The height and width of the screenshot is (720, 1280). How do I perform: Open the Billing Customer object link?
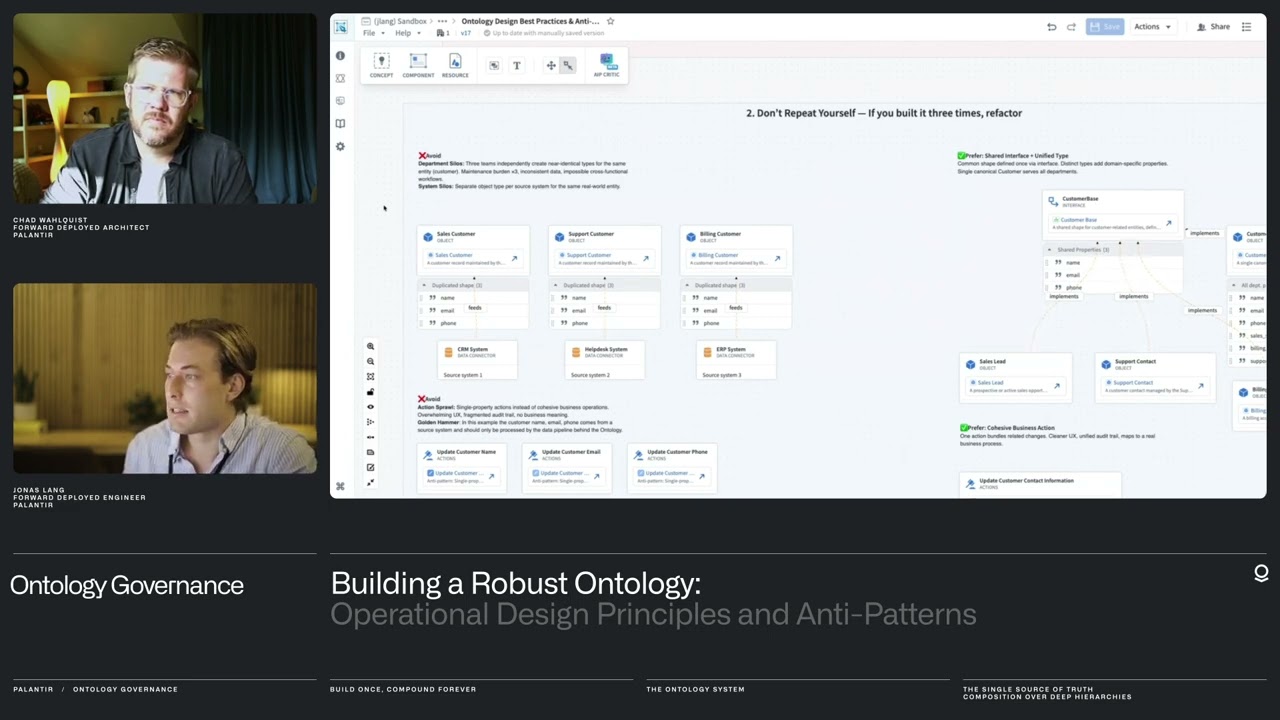777,259
